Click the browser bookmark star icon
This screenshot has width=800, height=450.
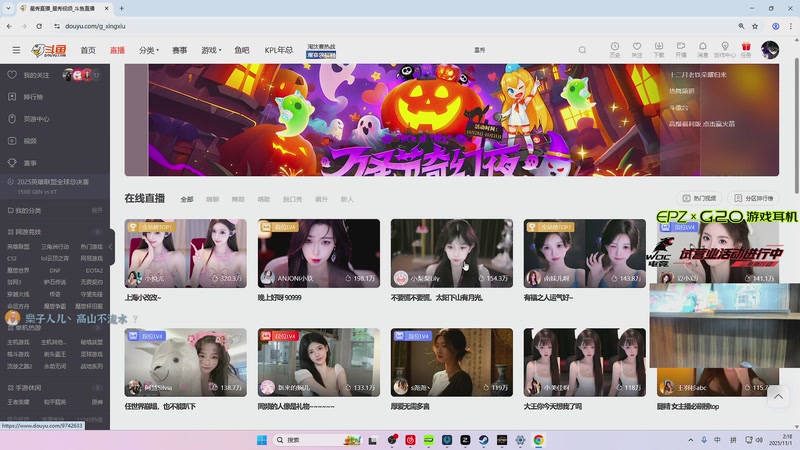pos(755,26)
